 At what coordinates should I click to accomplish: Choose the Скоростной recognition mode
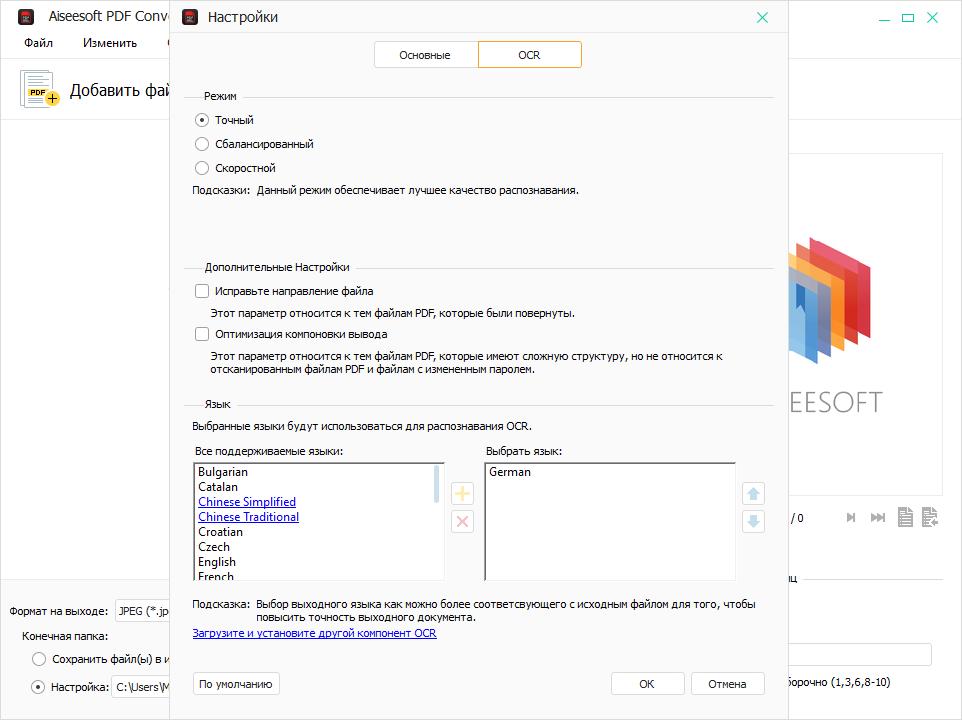click(x=202, y=168)
